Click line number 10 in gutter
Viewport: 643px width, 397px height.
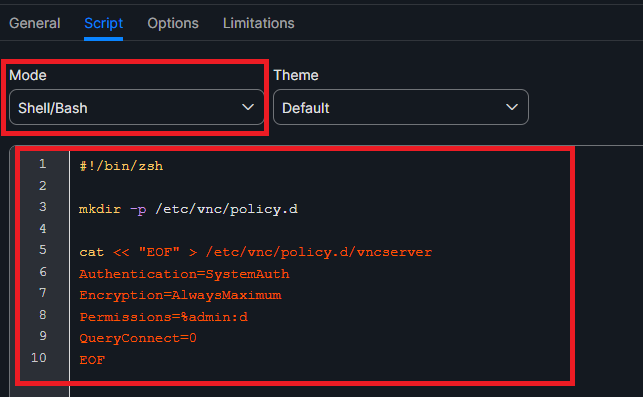tap(39, 358)
